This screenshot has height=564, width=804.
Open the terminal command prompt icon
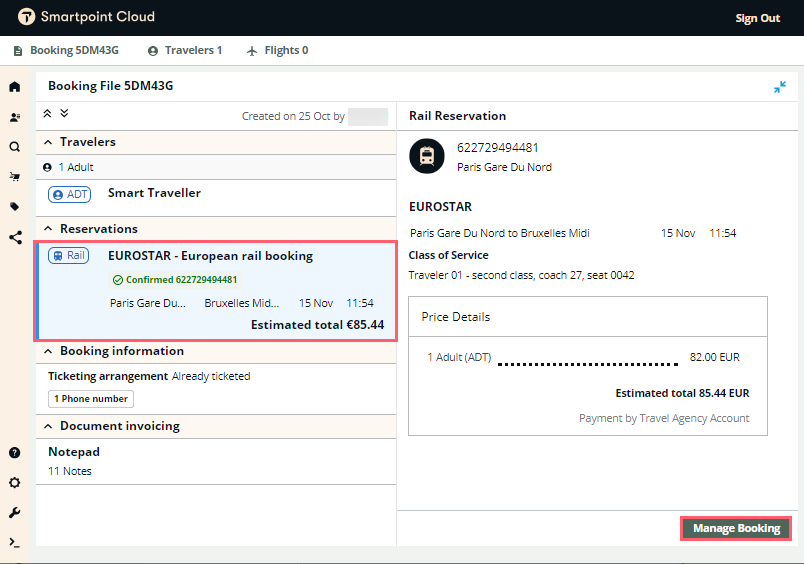pos(14,542)
